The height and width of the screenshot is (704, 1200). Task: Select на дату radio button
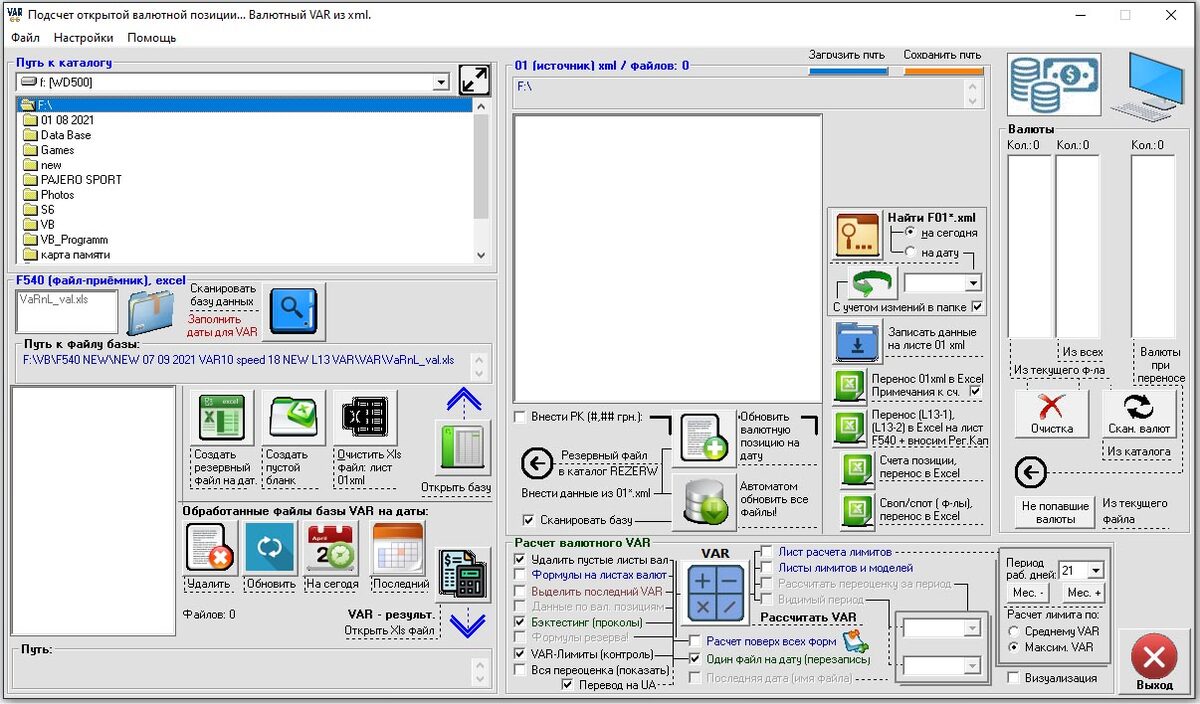click(x=910, y=252)
